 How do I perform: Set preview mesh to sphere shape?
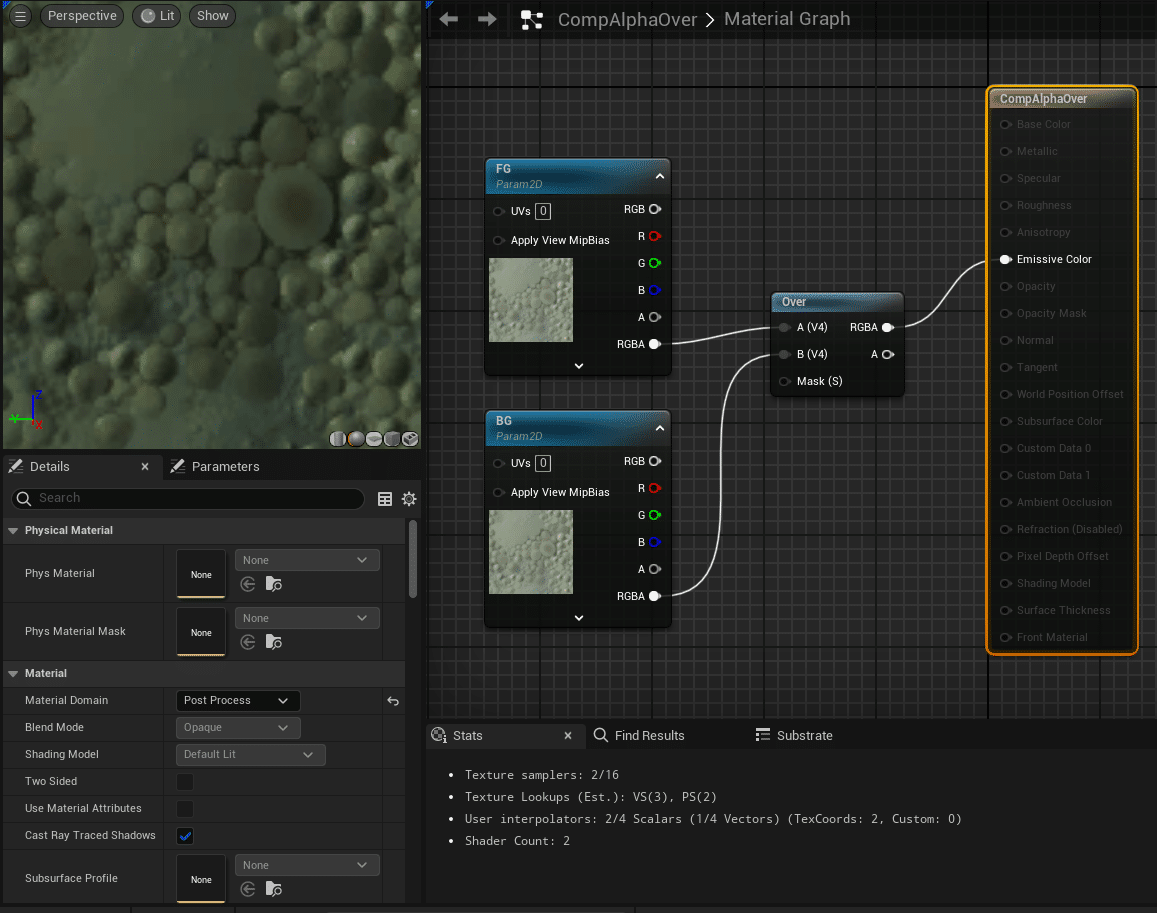click(356, 439)
